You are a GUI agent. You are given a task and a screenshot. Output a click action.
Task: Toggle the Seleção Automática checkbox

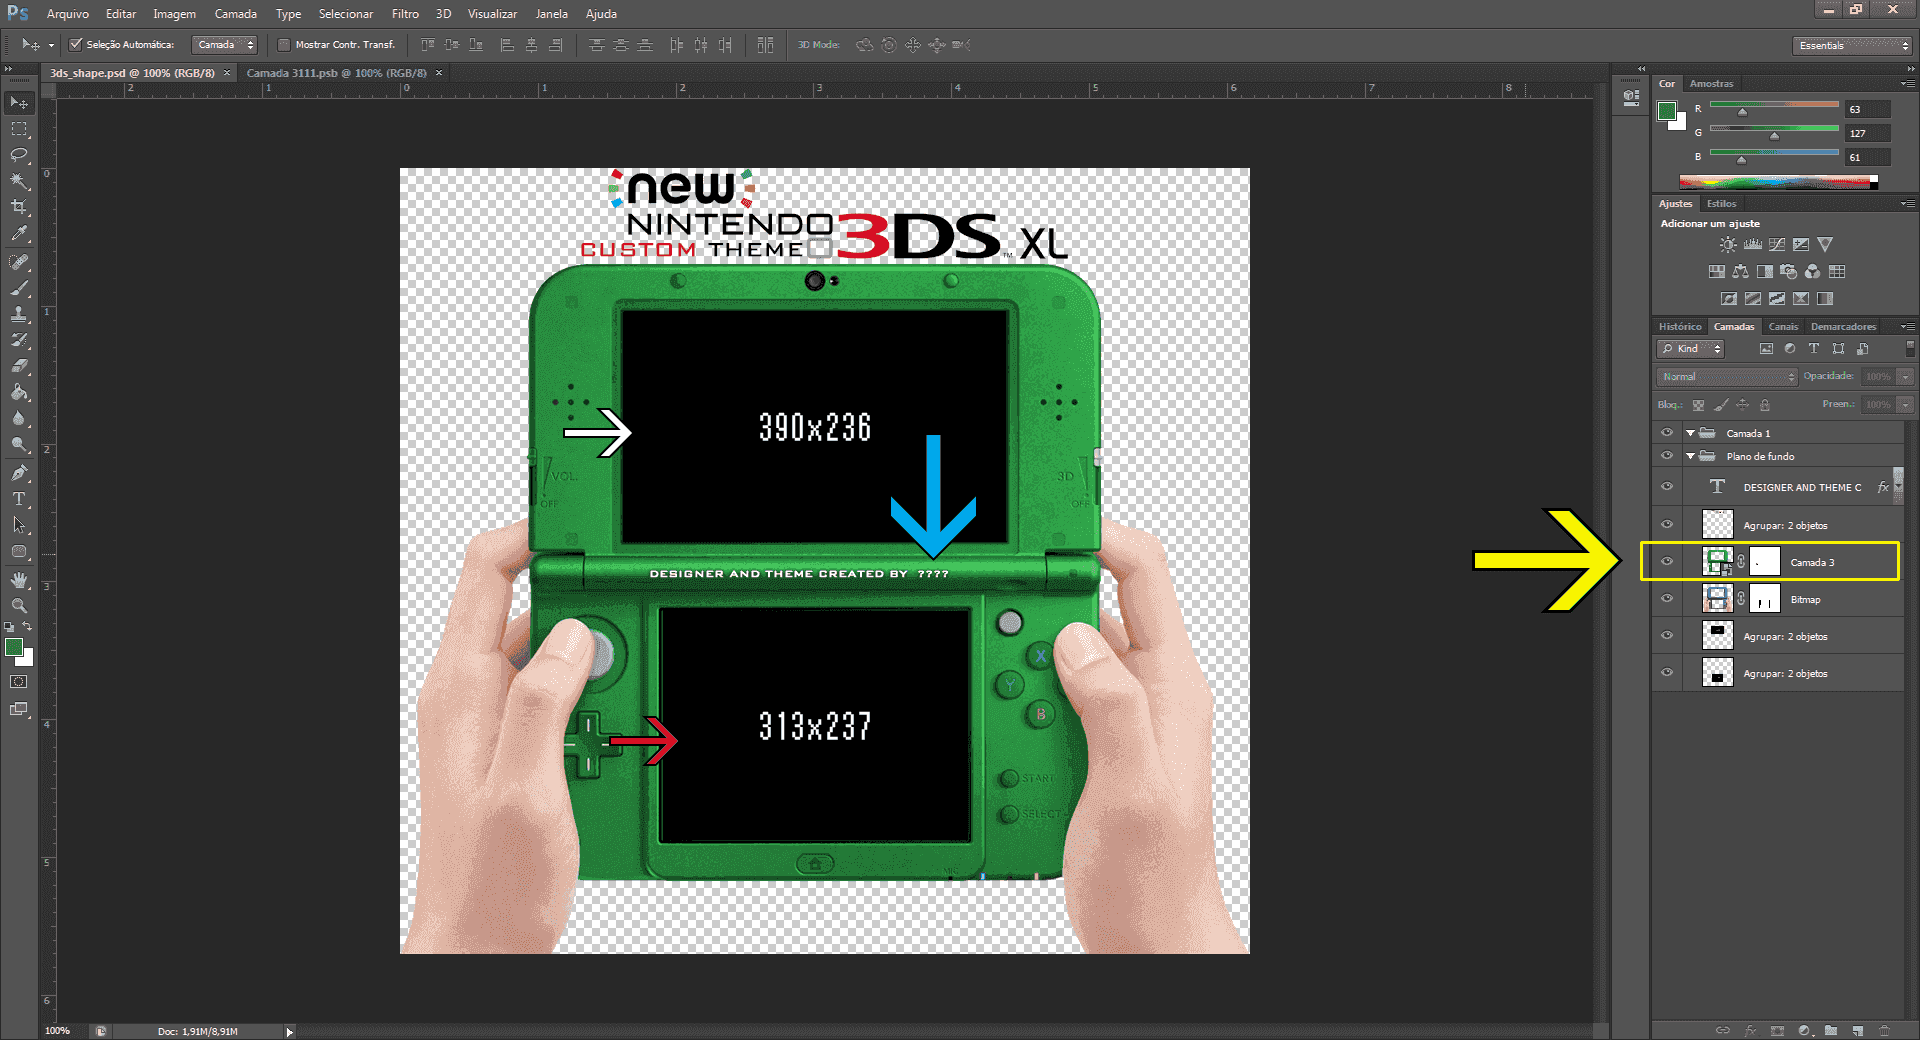click(x=75, y=45)
